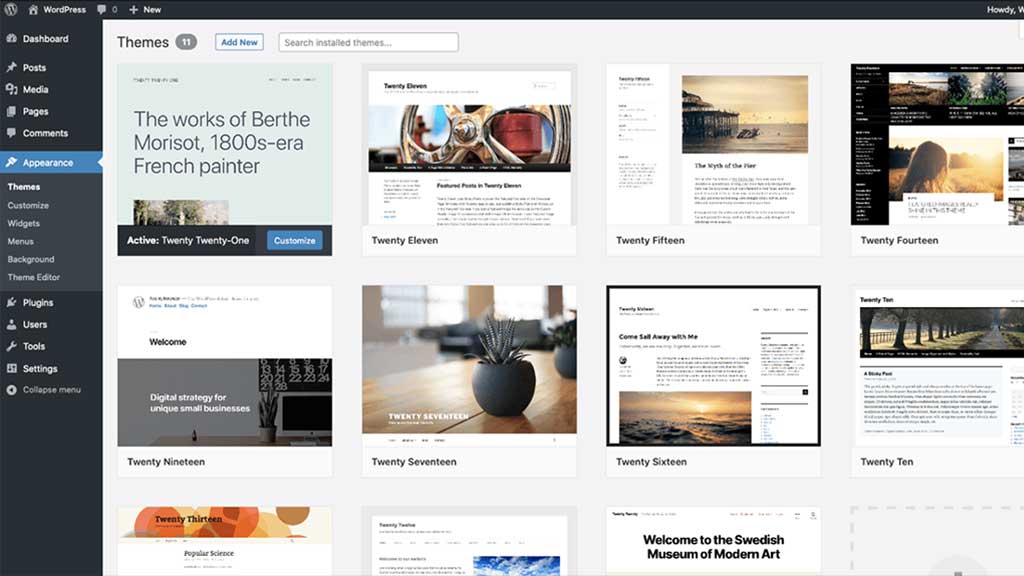Click the Users person icon
Screen dimensions: 1024x576
[x=12, y=324]
